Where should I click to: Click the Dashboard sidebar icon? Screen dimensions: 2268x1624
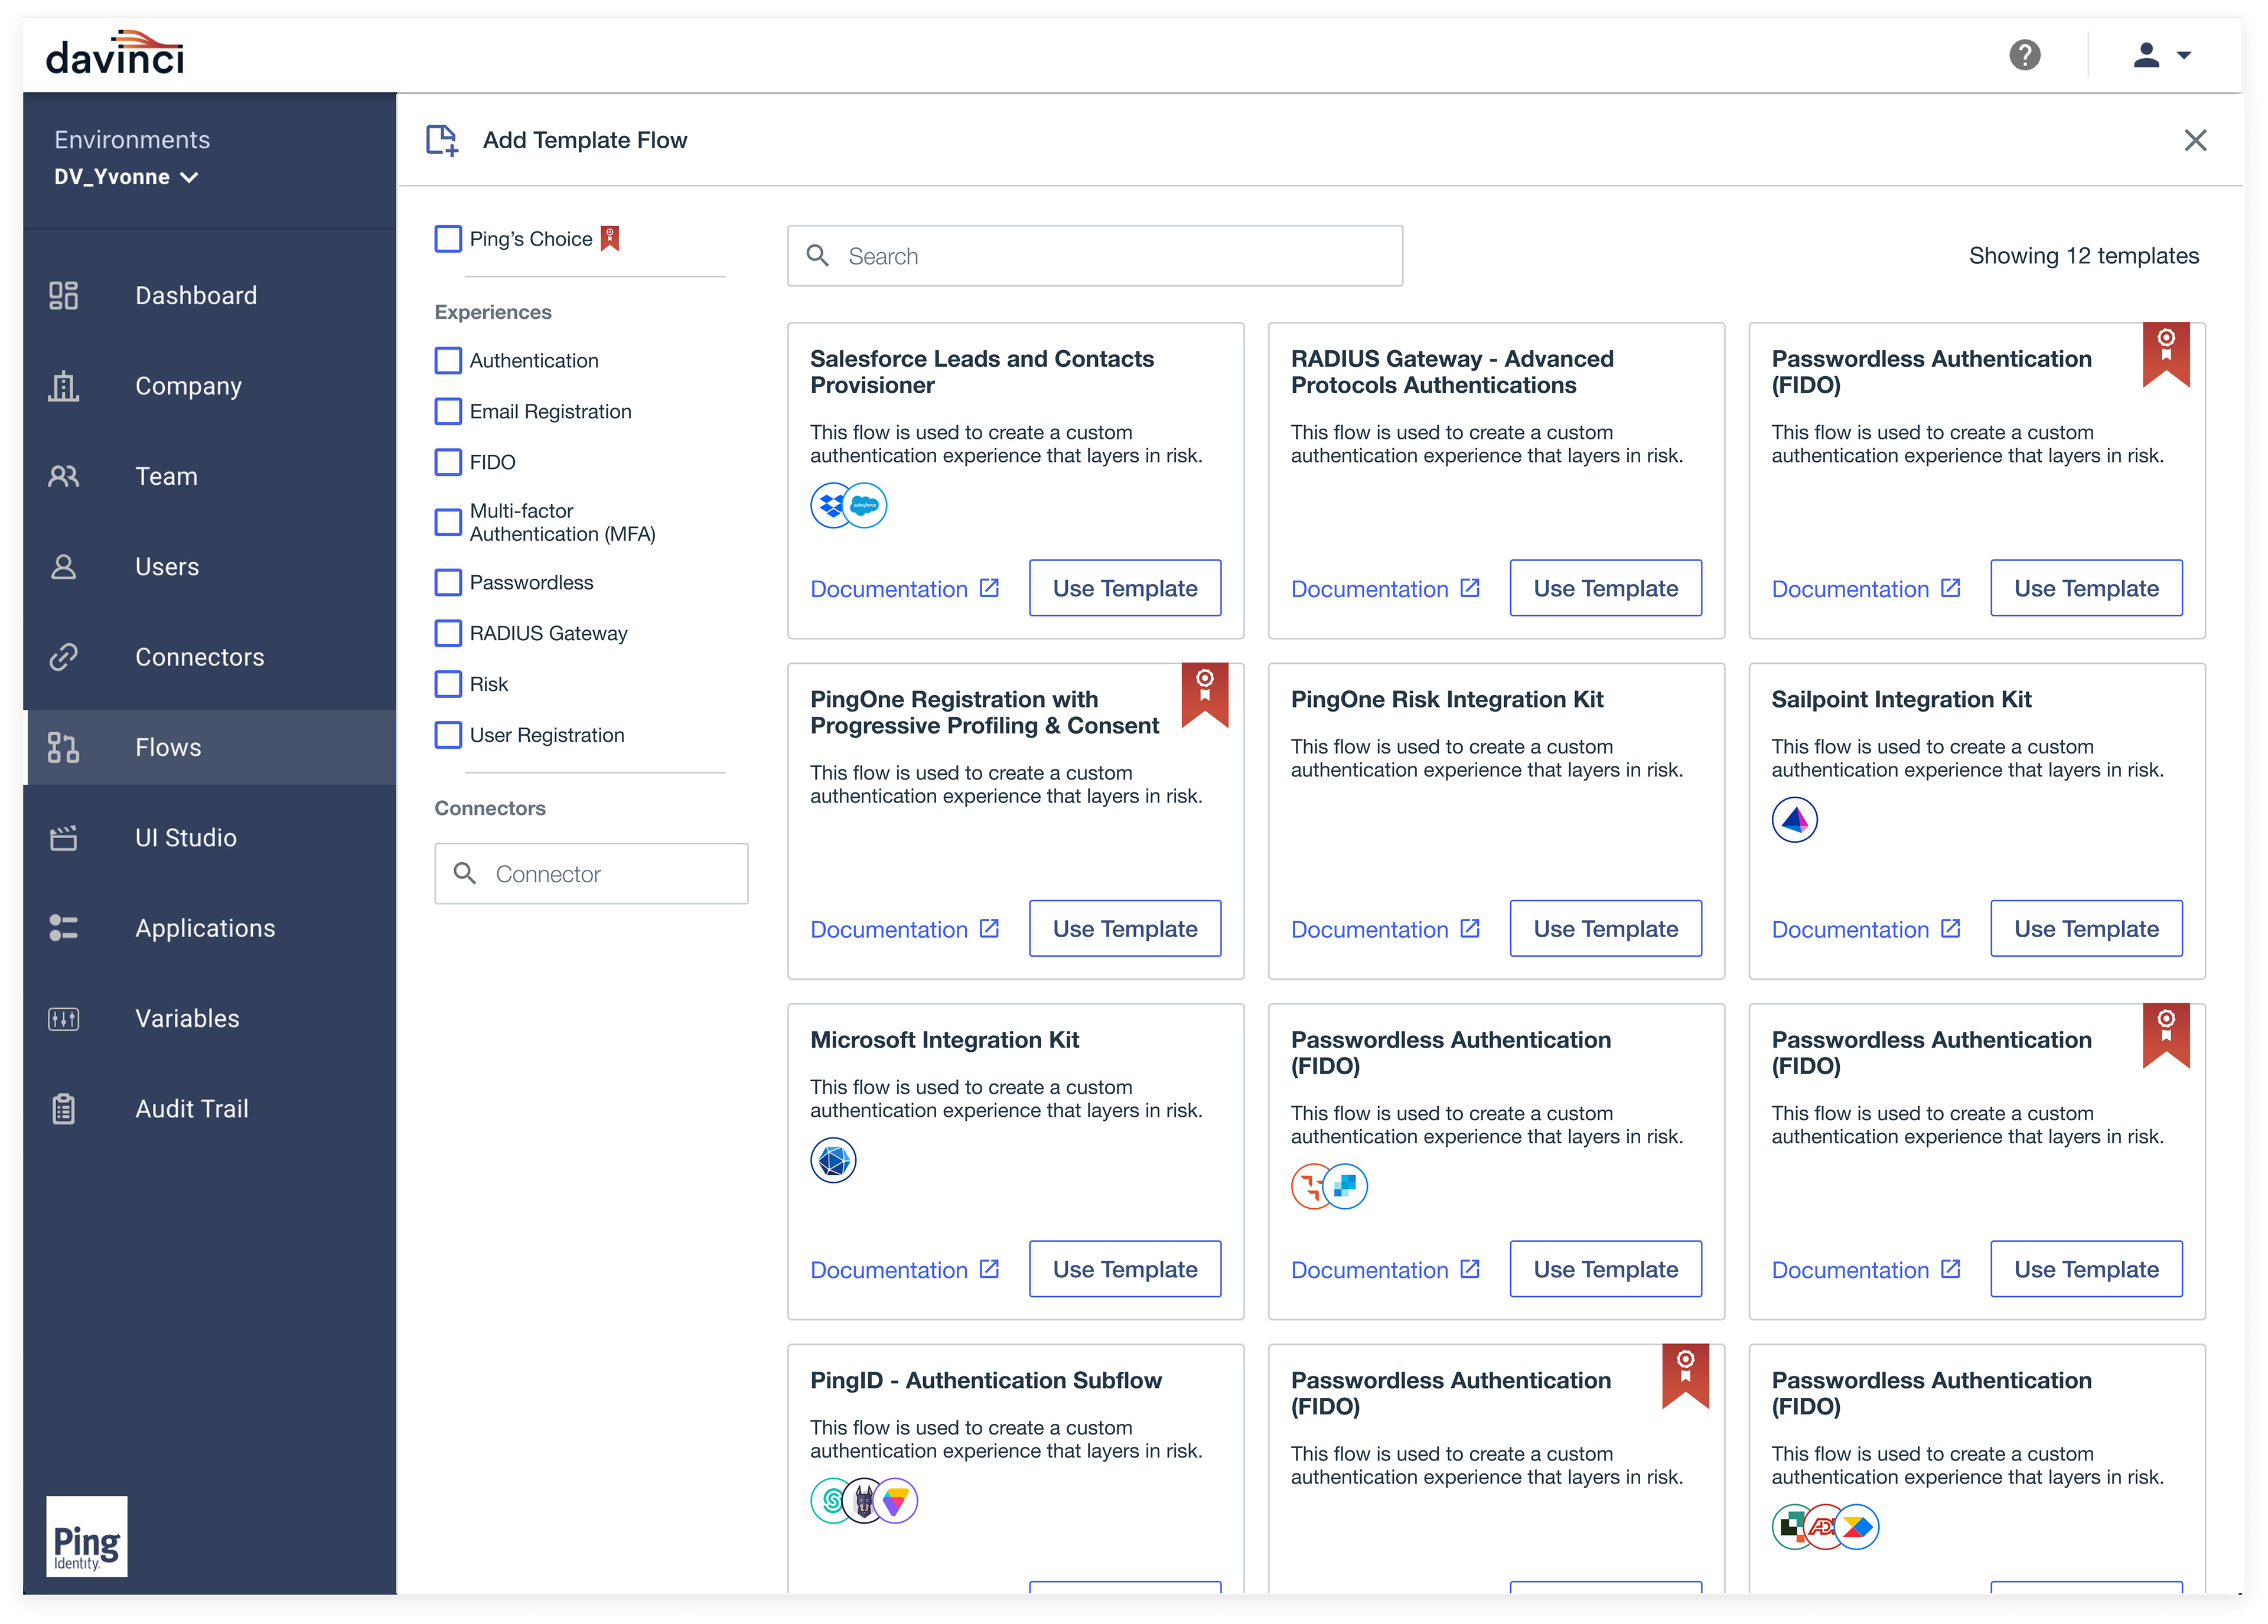tap(64, 296)
